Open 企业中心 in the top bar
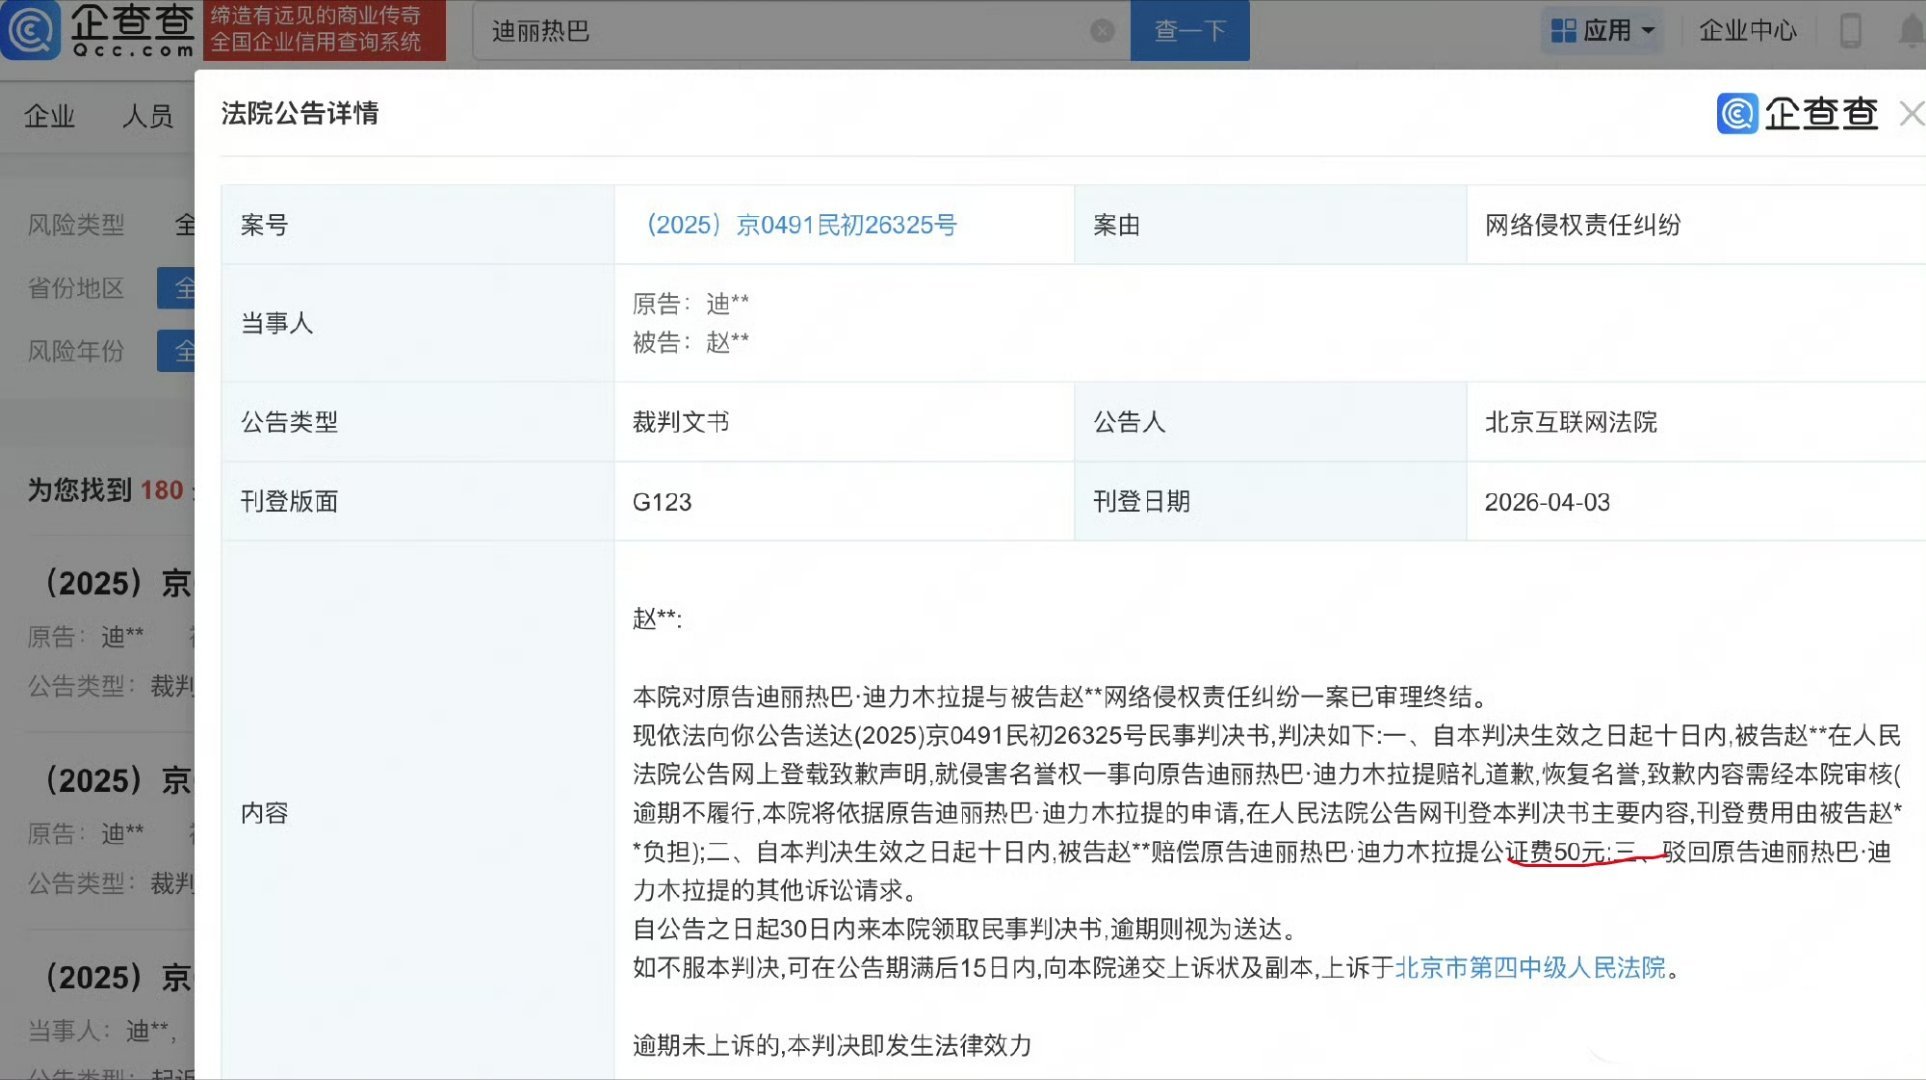Screen dimensions: 1926x1080 tap(1746, 30)
